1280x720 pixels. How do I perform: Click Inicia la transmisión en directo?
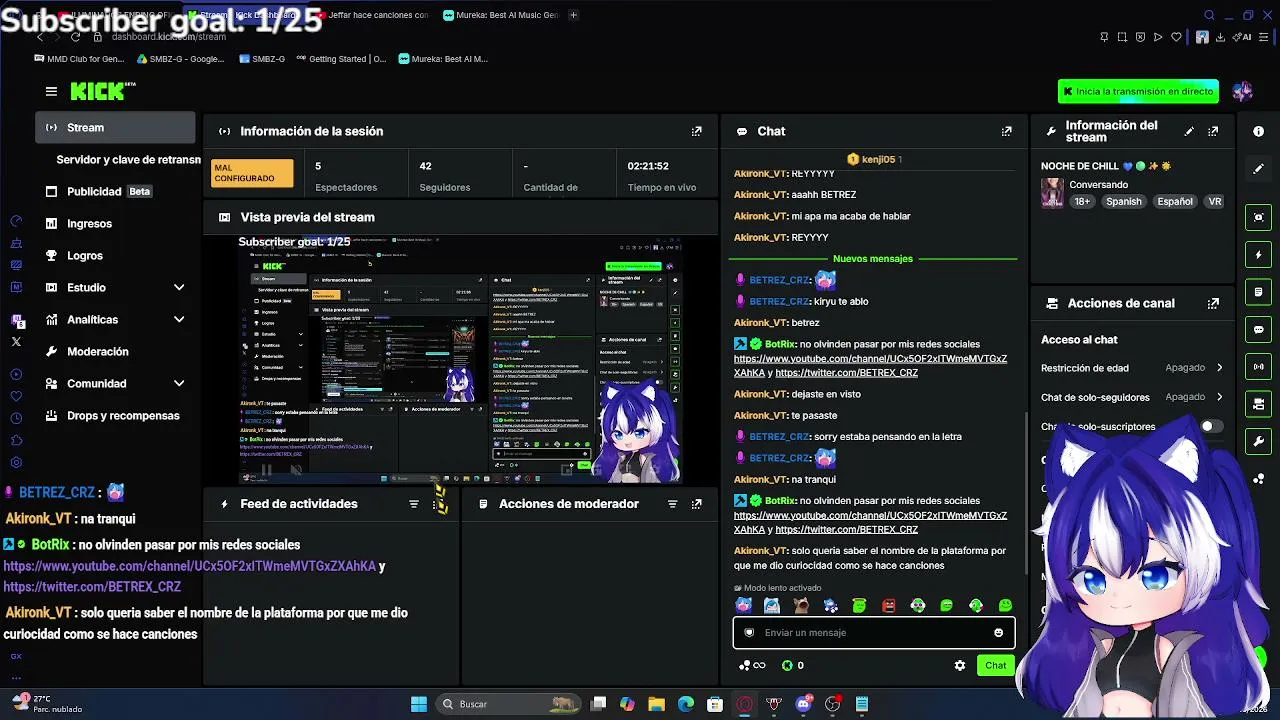pyautogui.click(x=1138, y=91)
